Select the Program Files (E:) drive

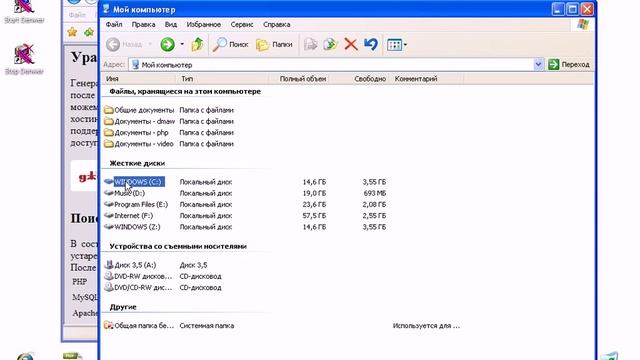[136, 204]
